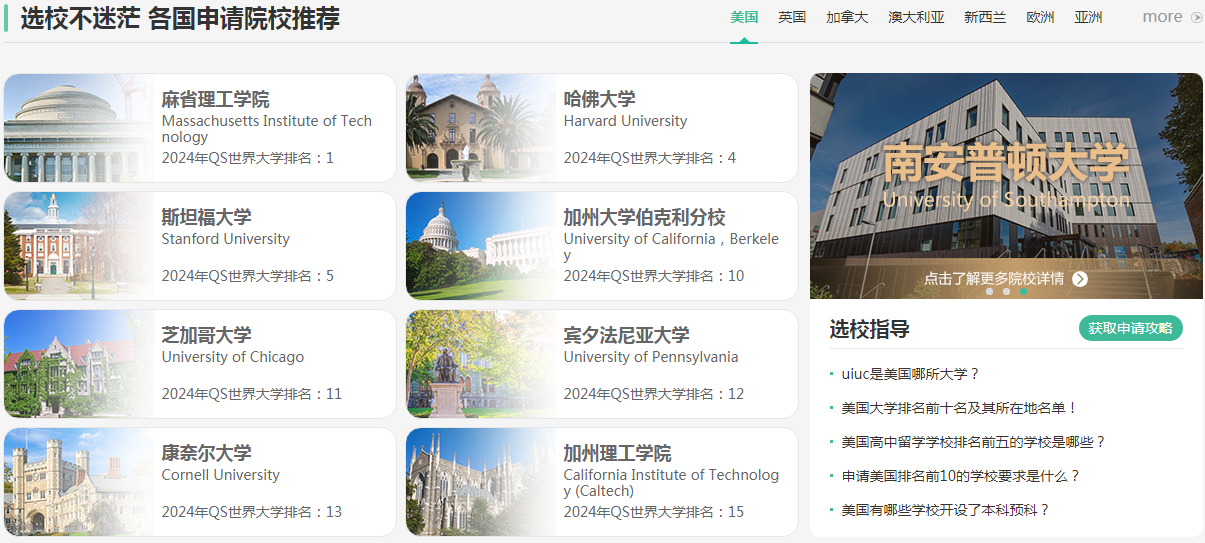Open the 加拿大 tab
The width and height of the screenshot is (1205, 543).
click(847, 17)
